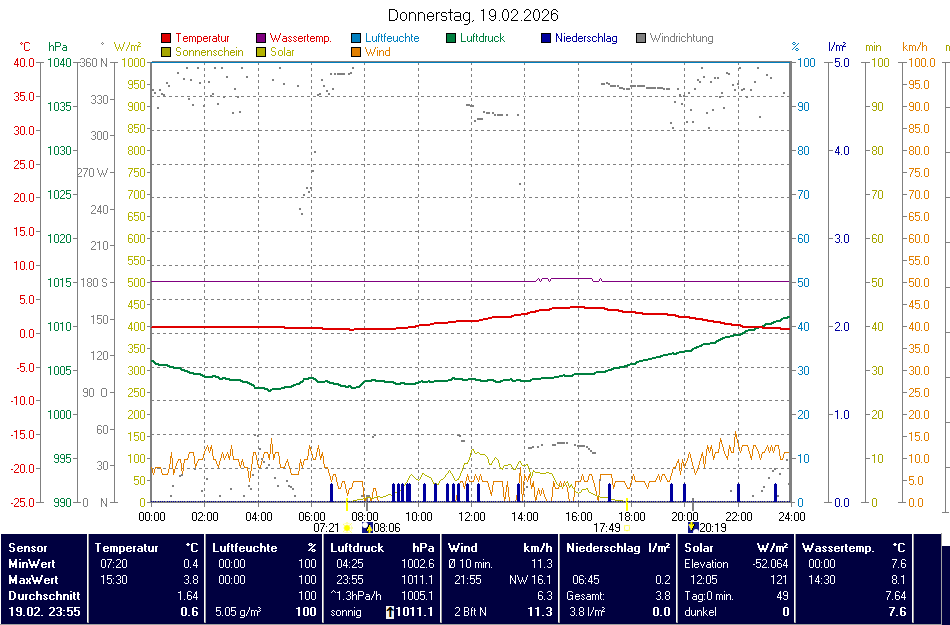
Task: Click the green Luftdruck legend square
Action: click(x=452, y=39)
